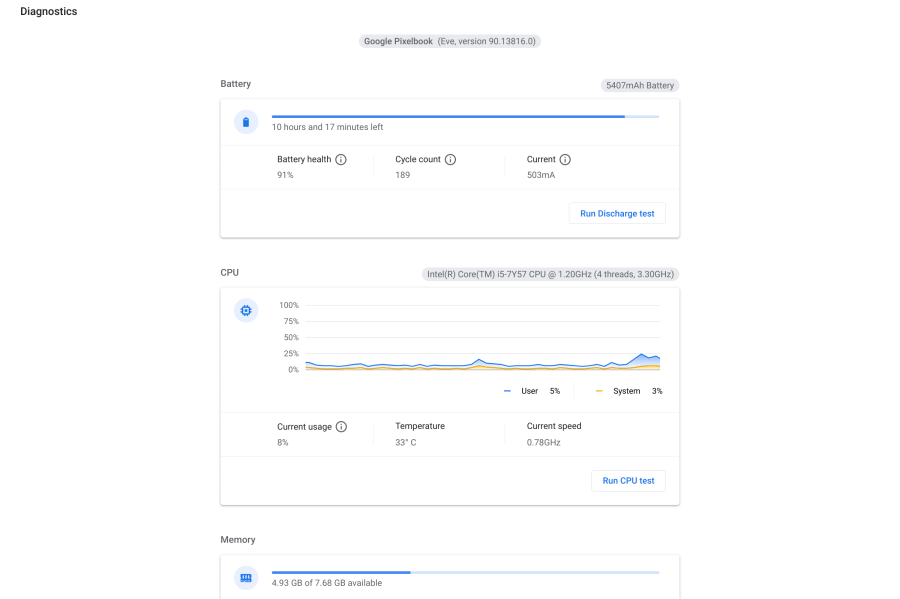The height and width of the screenshot is (599, 900).
Task: Run the Discharge test
Action: click(x=617, y=213)
